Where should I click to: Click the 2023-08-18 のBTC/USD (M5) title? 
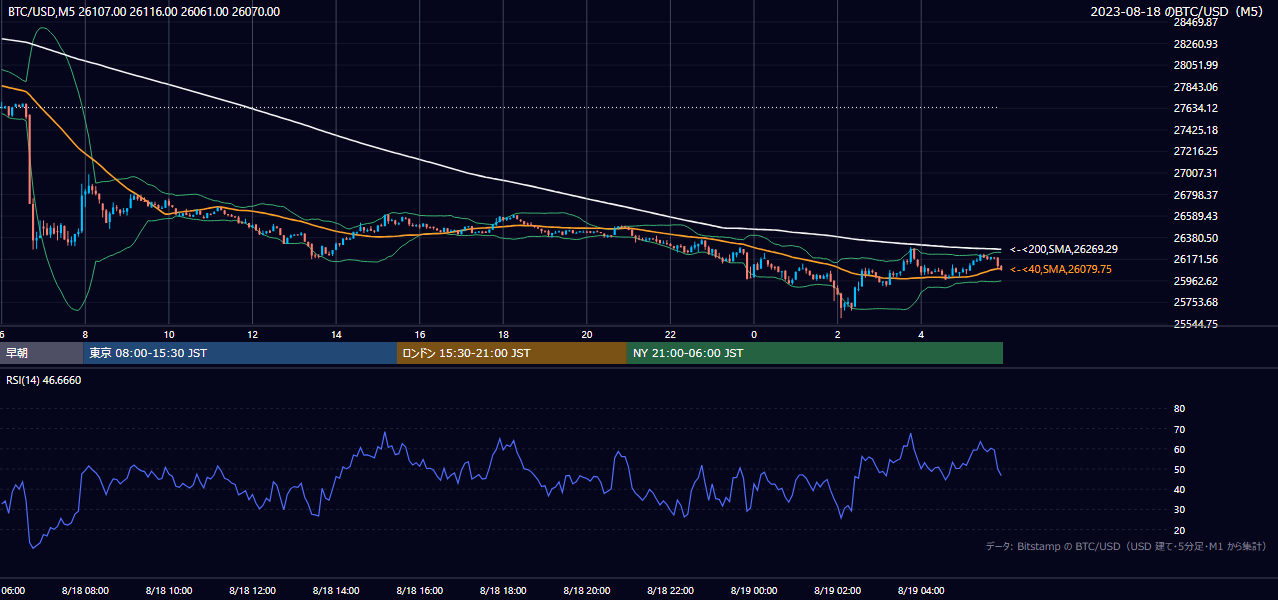(x=1179, y=12)
